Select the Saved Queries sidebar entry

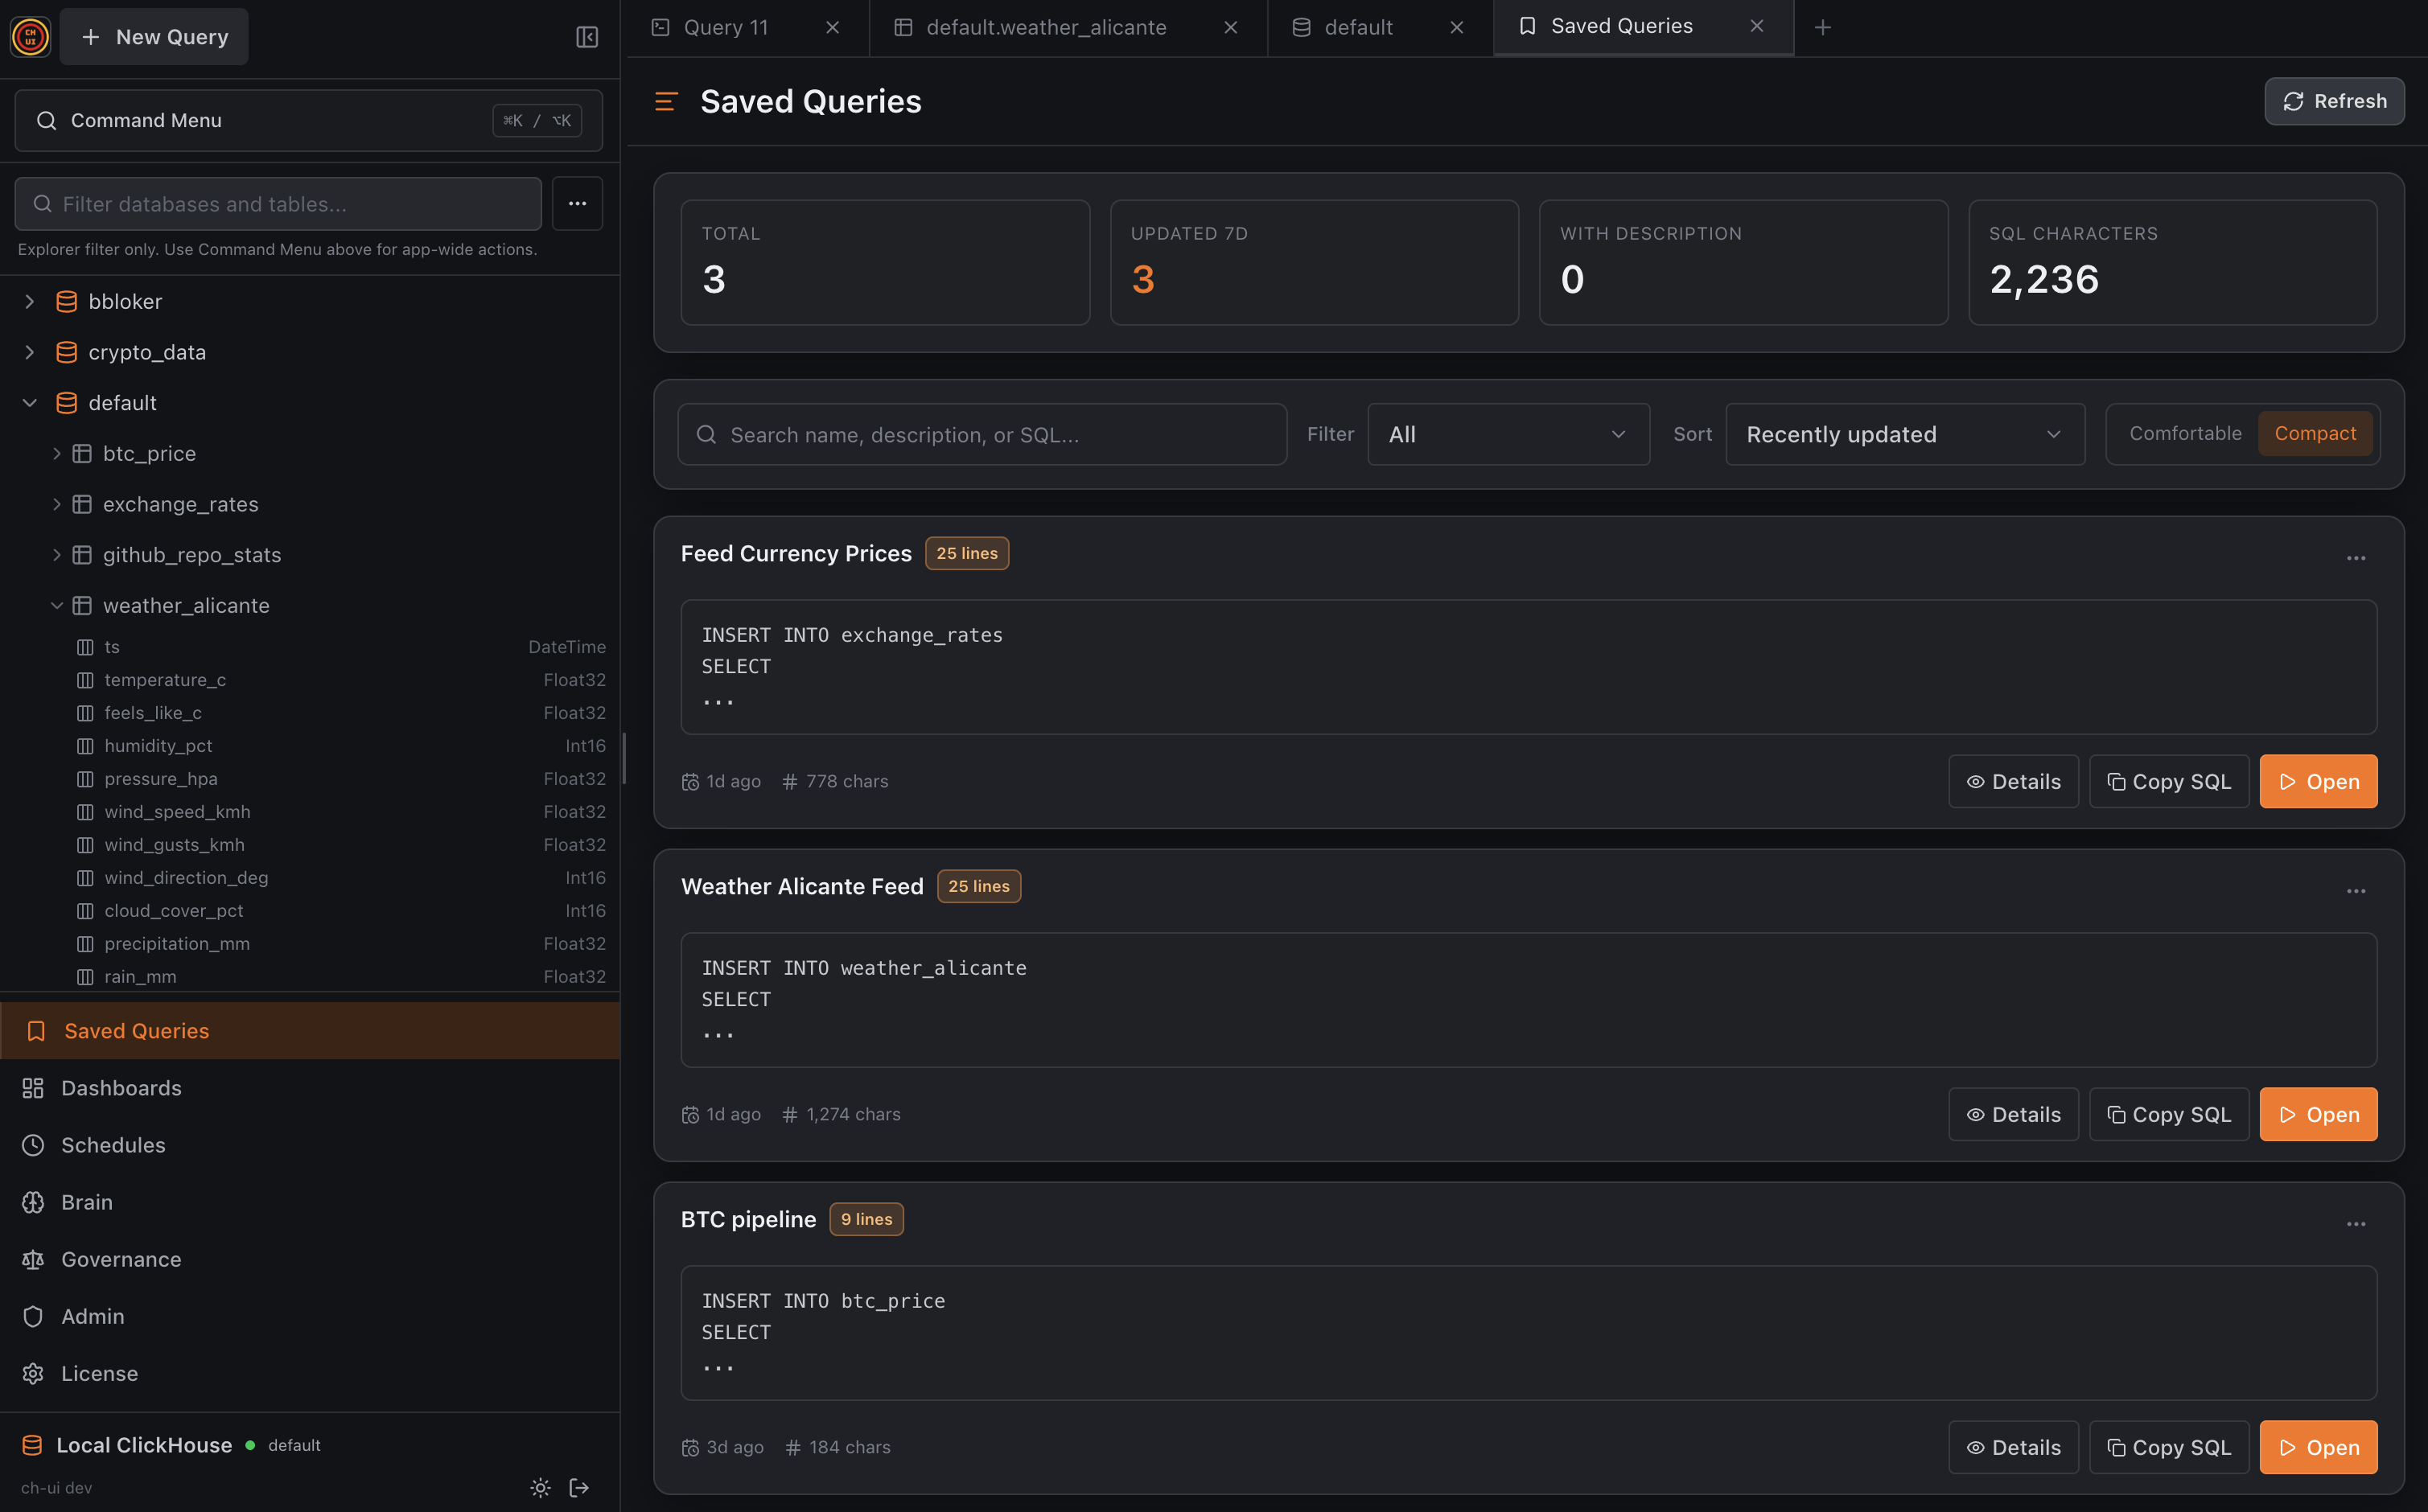point(136,1030)
